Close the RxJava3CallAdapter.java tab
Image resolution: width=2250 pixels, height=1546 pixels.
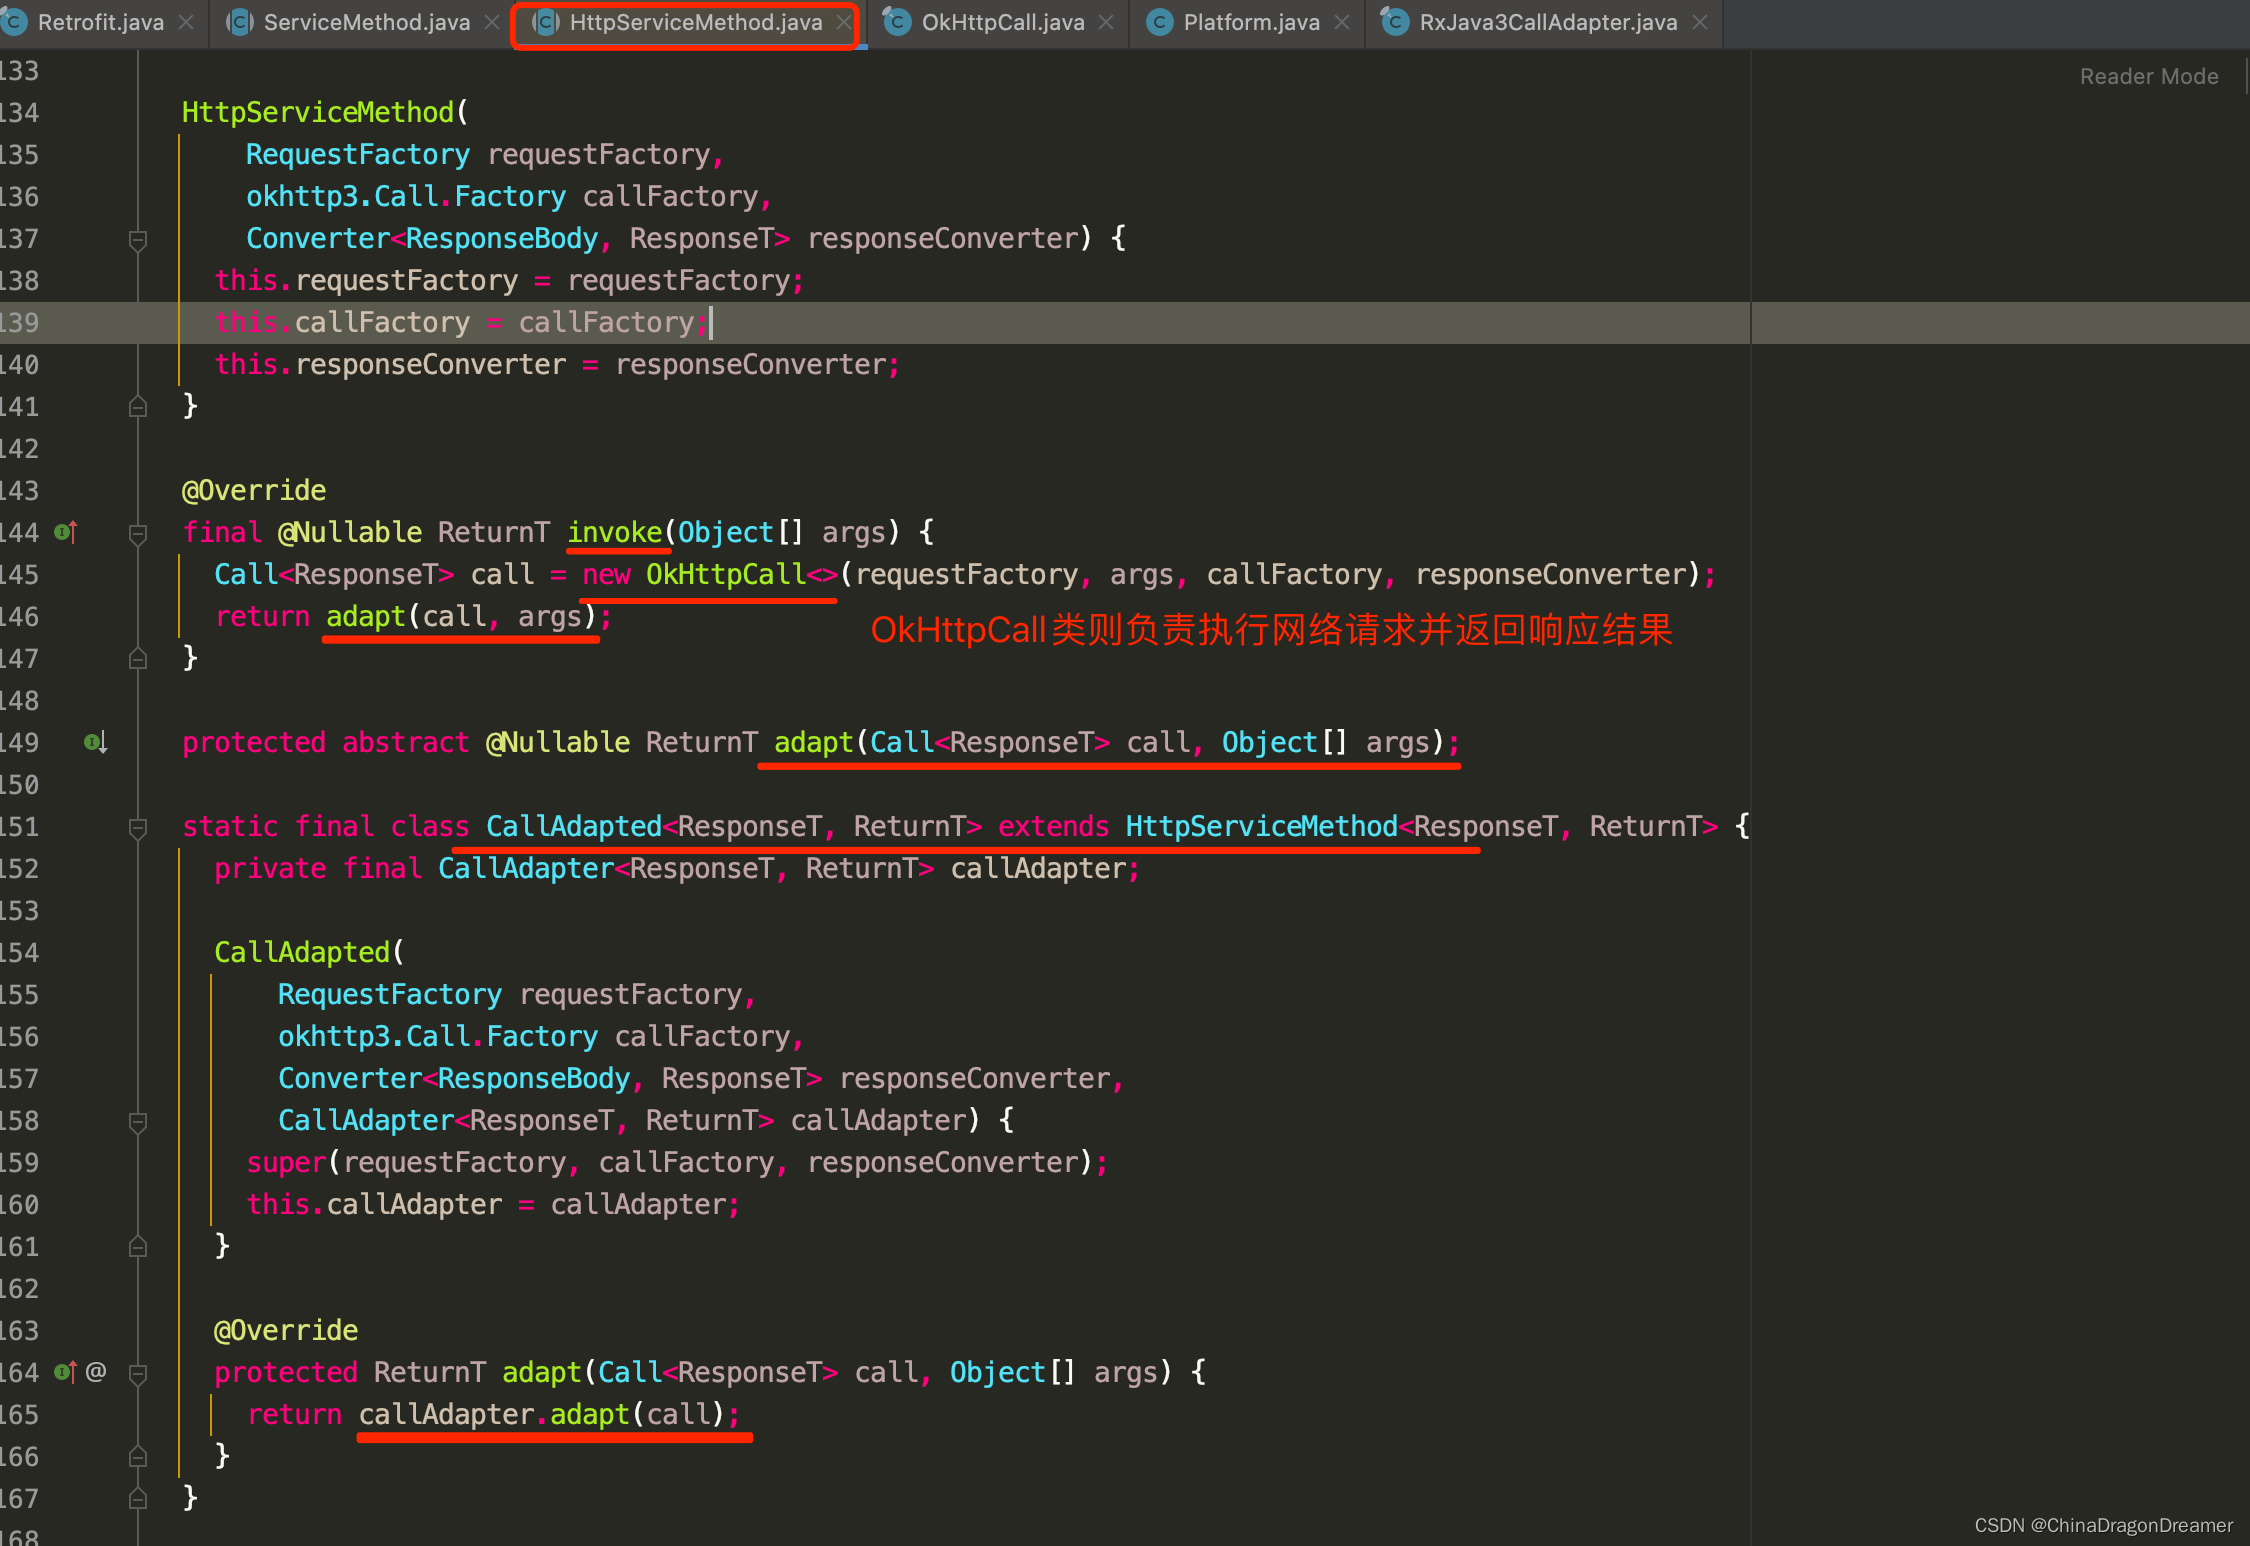click(x=1700, y=22)
